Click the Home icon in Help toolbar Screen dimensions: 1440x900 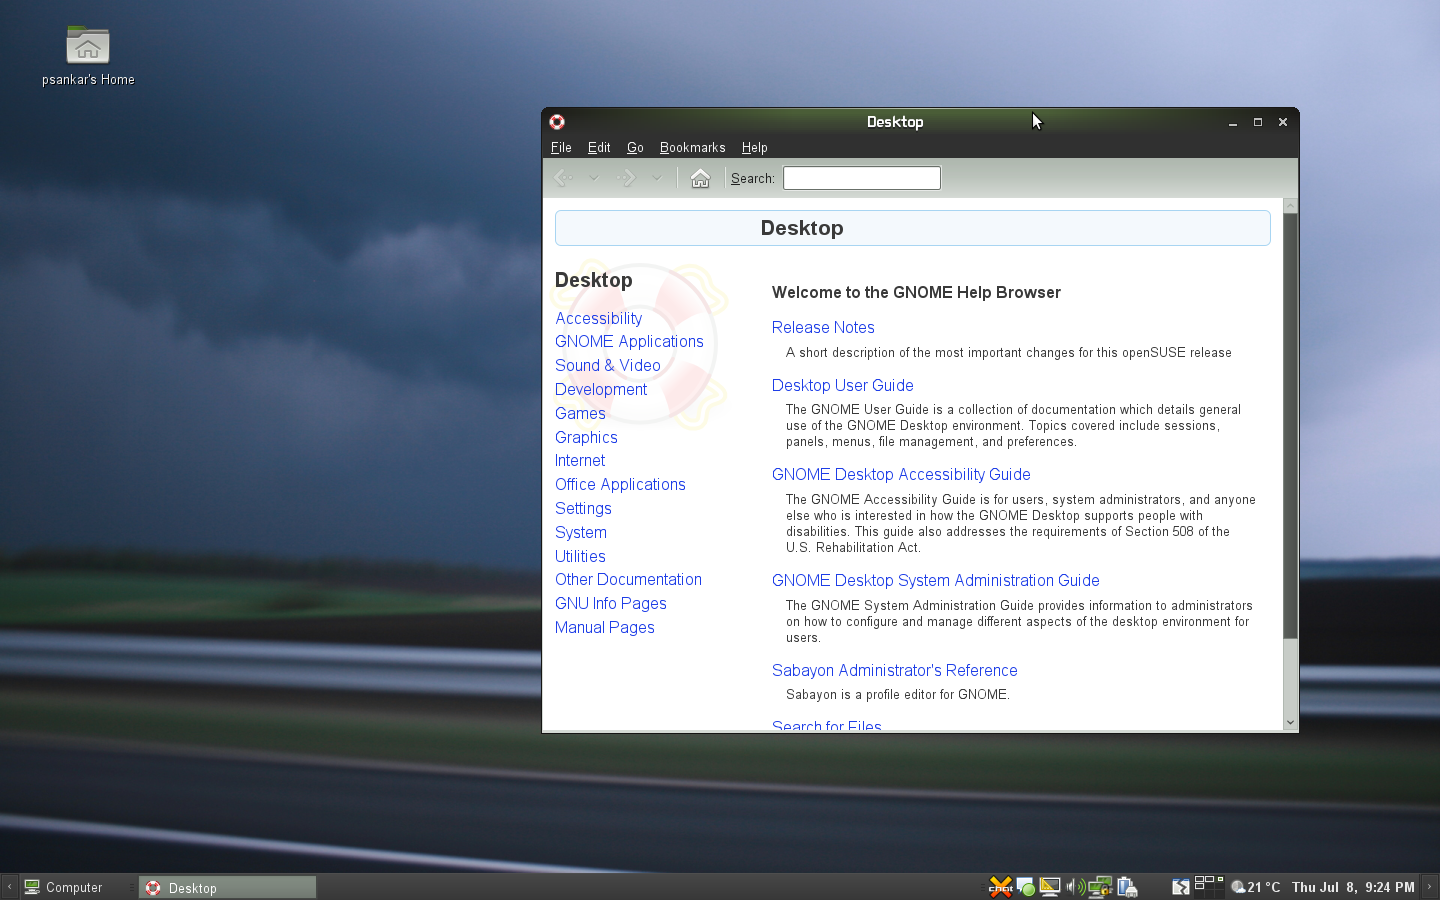[x=700, y=178]
